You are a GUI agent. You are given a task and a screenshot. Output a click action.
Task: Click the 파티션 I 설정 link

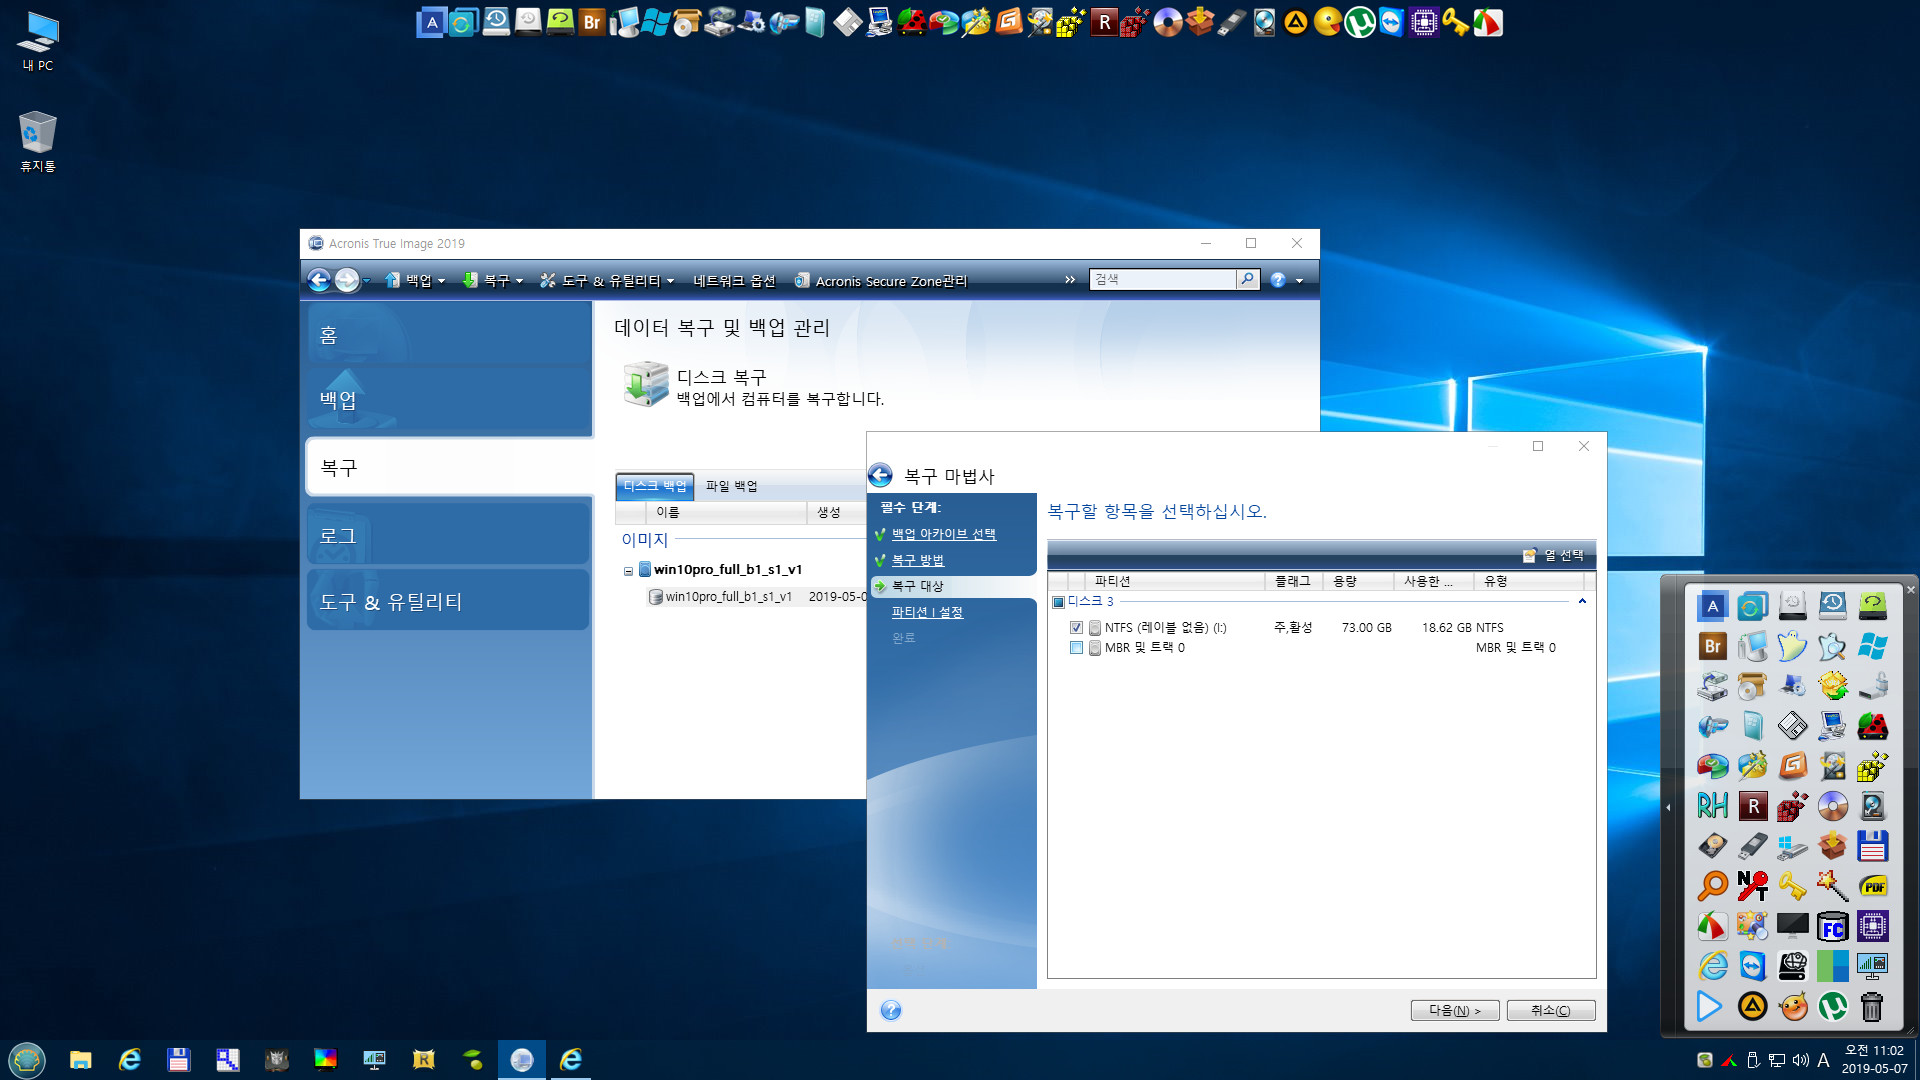coord(926,612)
